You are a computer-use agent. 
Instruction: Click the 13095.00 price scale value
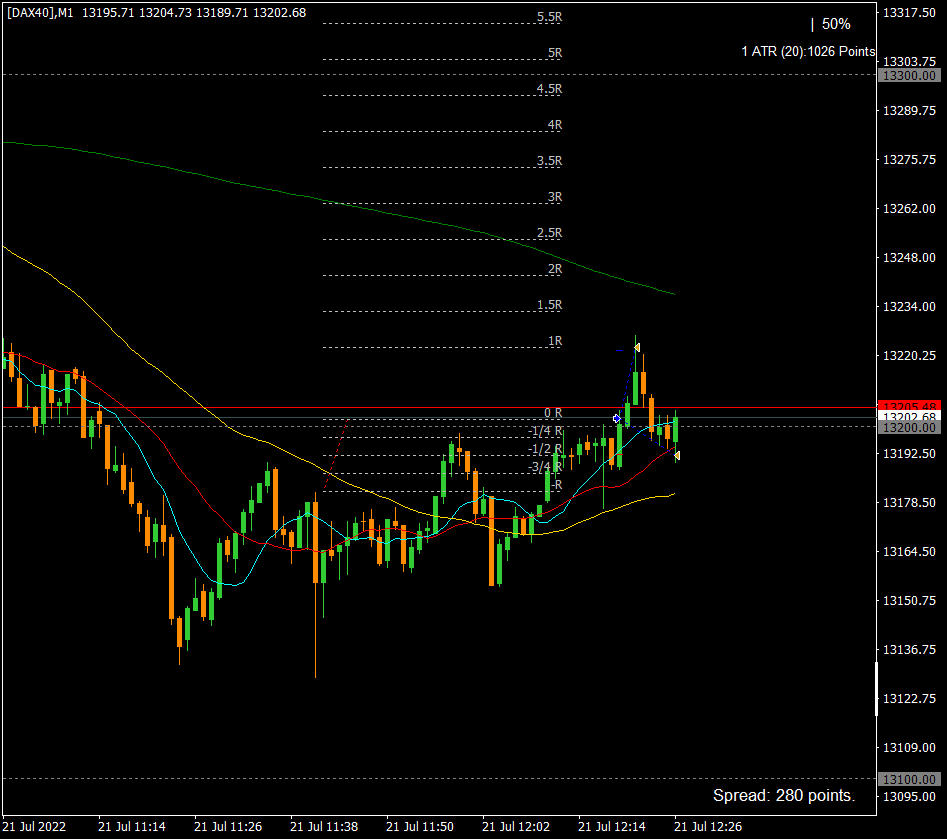pos(909,796)
